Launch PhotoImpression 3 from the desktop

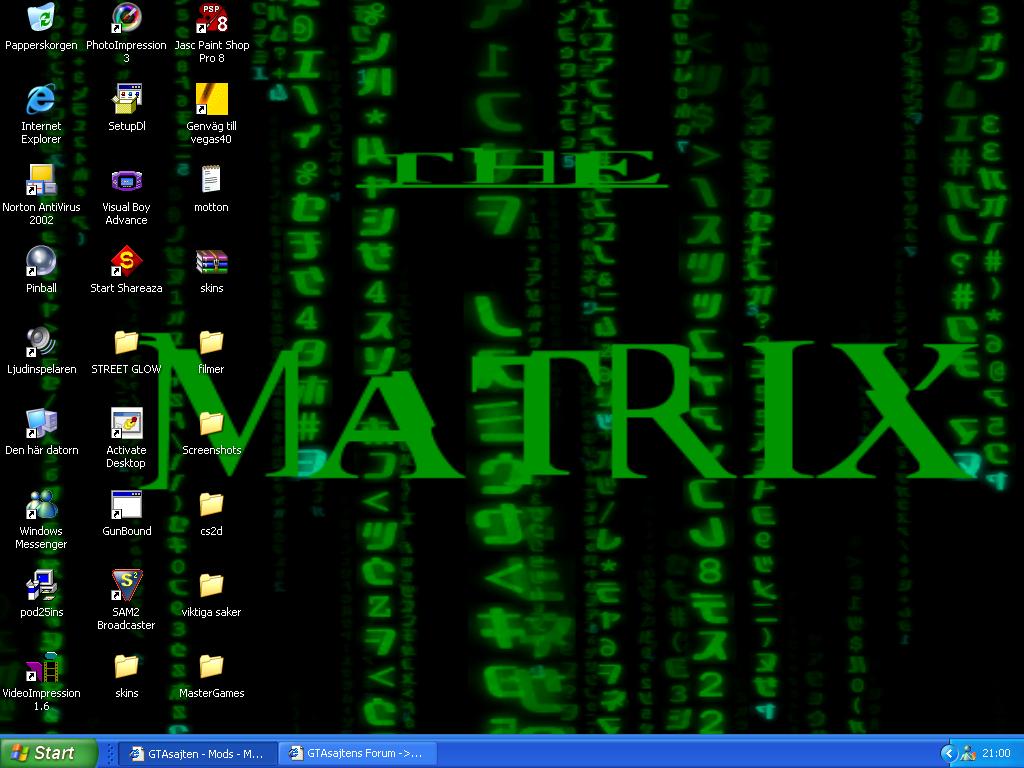[126, 18]
